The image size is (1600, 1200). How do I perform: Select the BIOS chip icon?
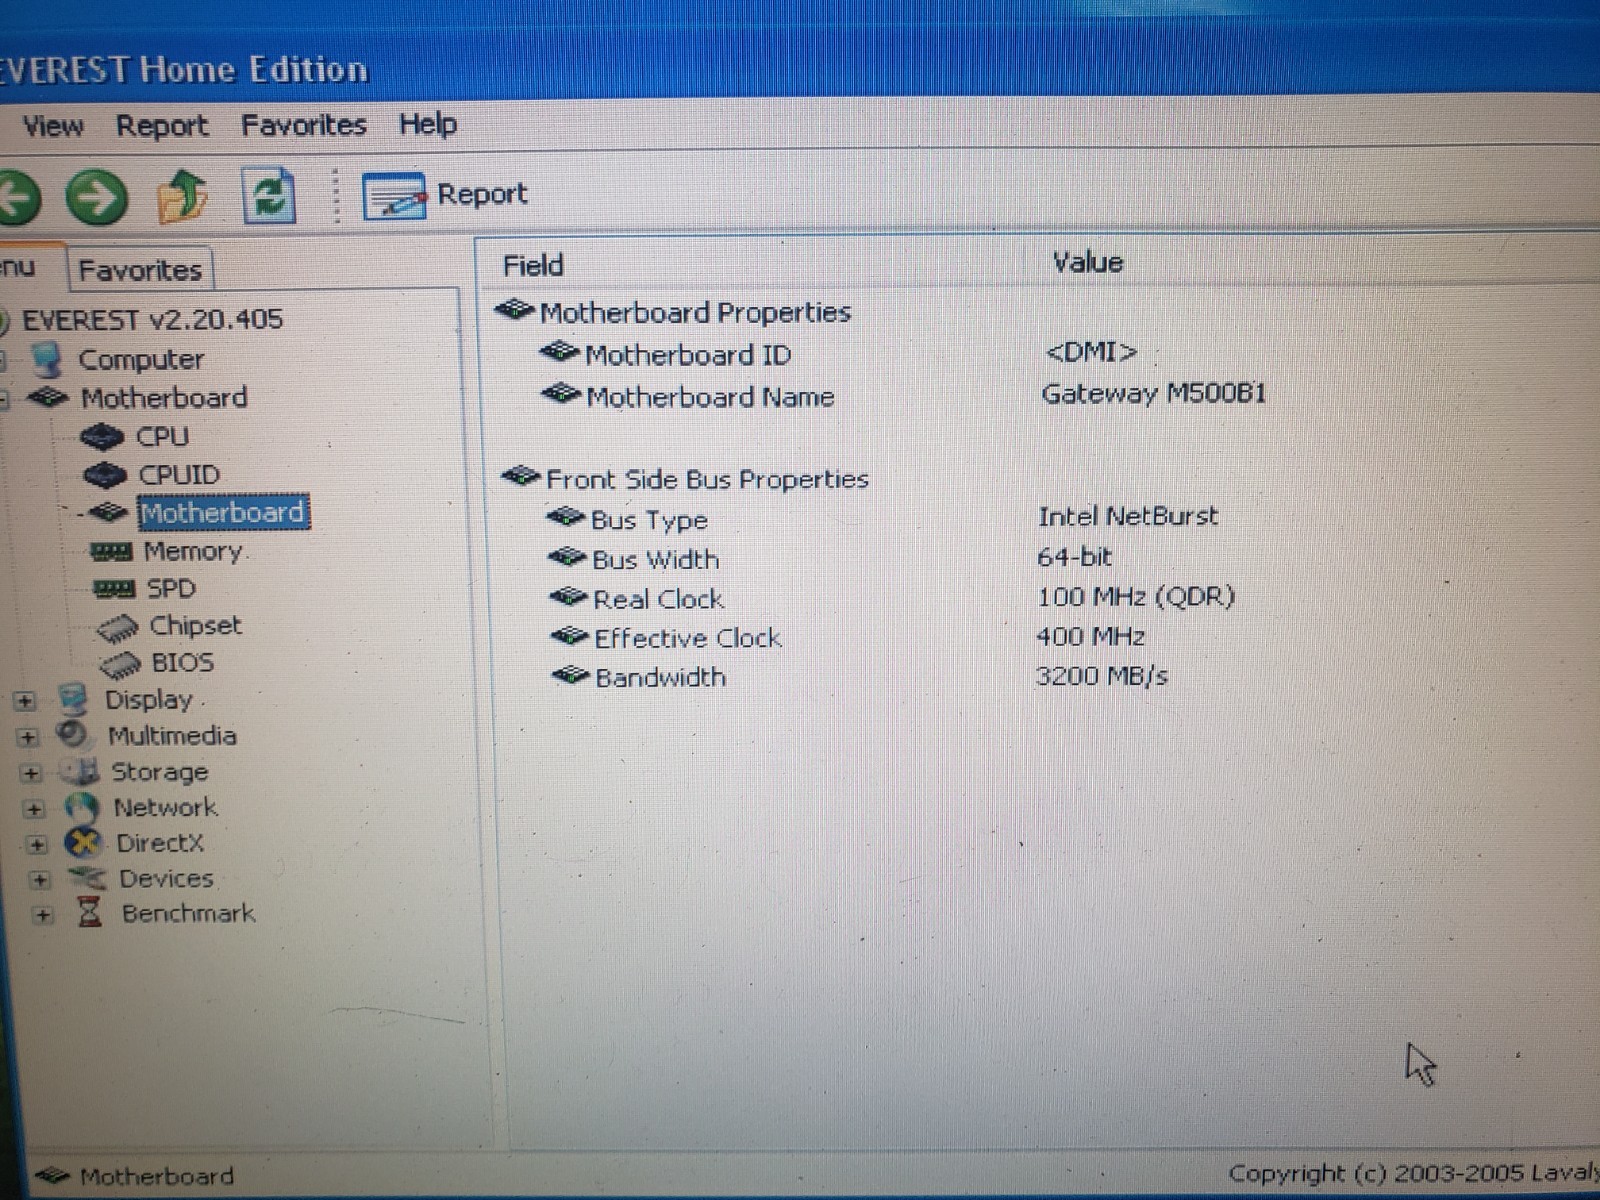tap(120, 664)
